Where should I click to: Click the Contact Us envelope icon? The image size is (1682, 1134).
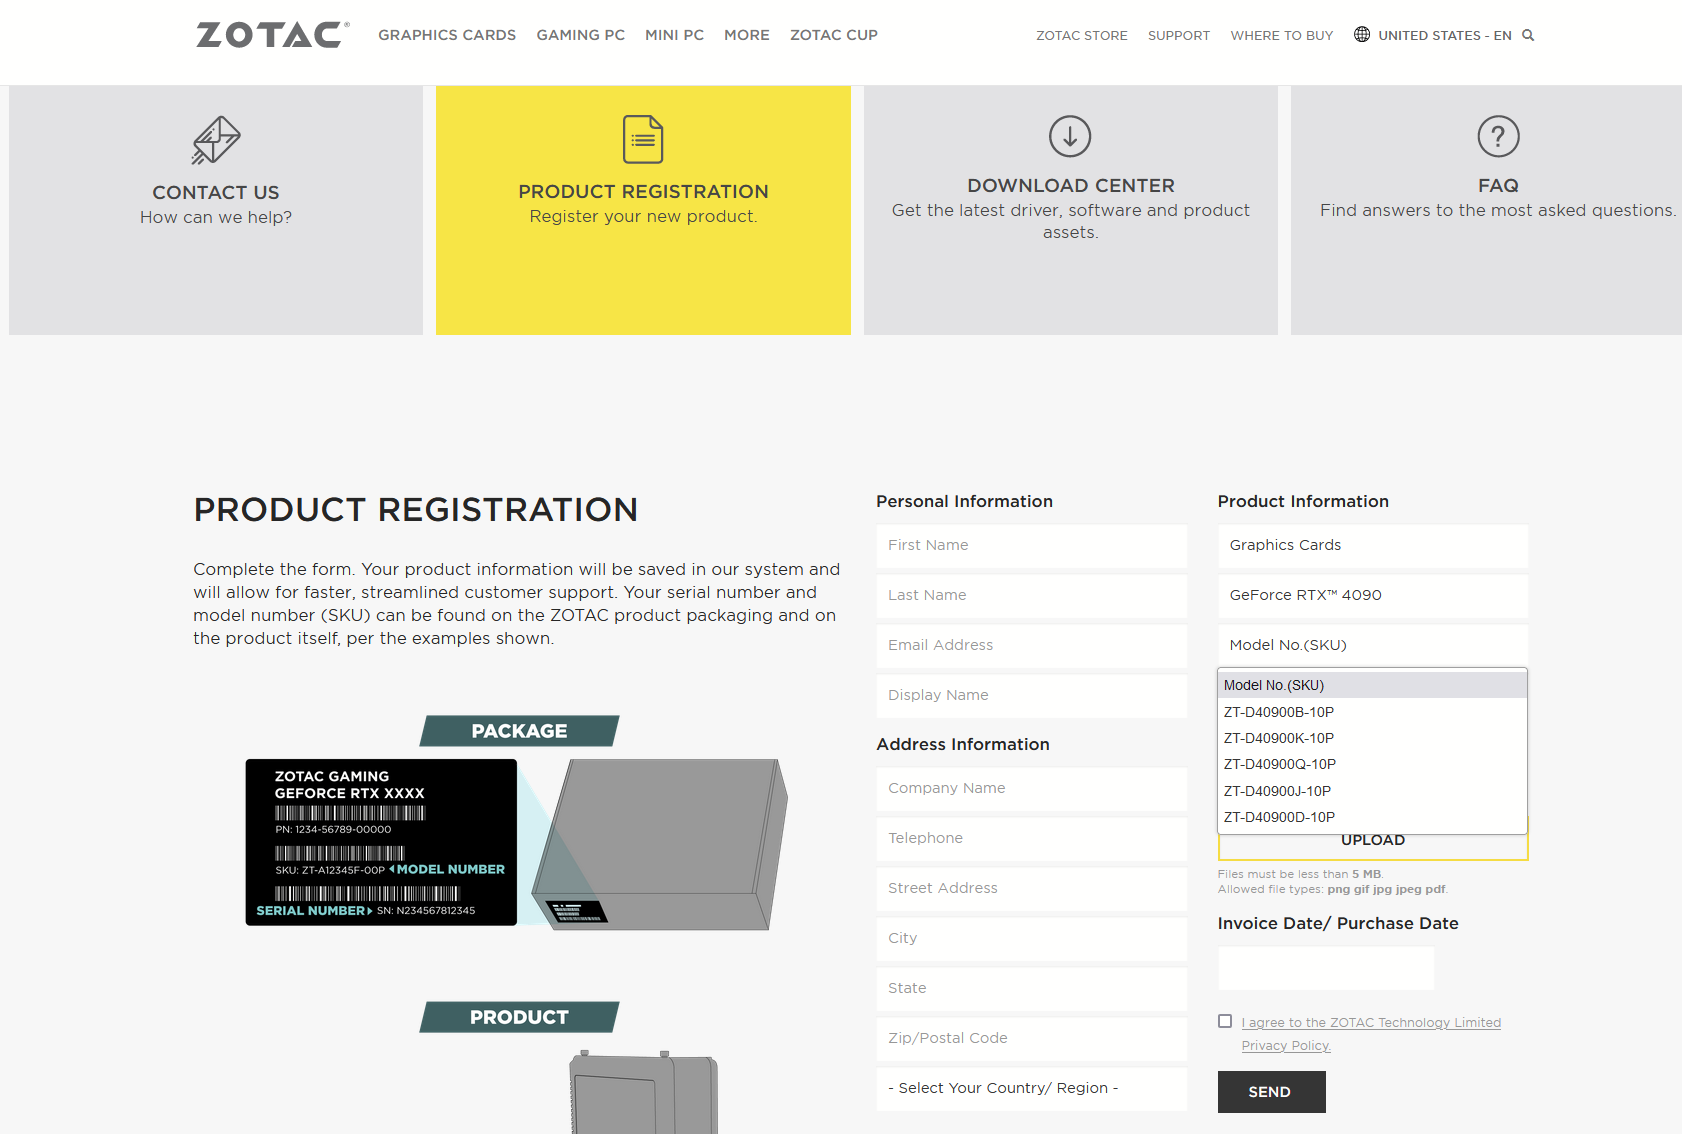point(216,140)
